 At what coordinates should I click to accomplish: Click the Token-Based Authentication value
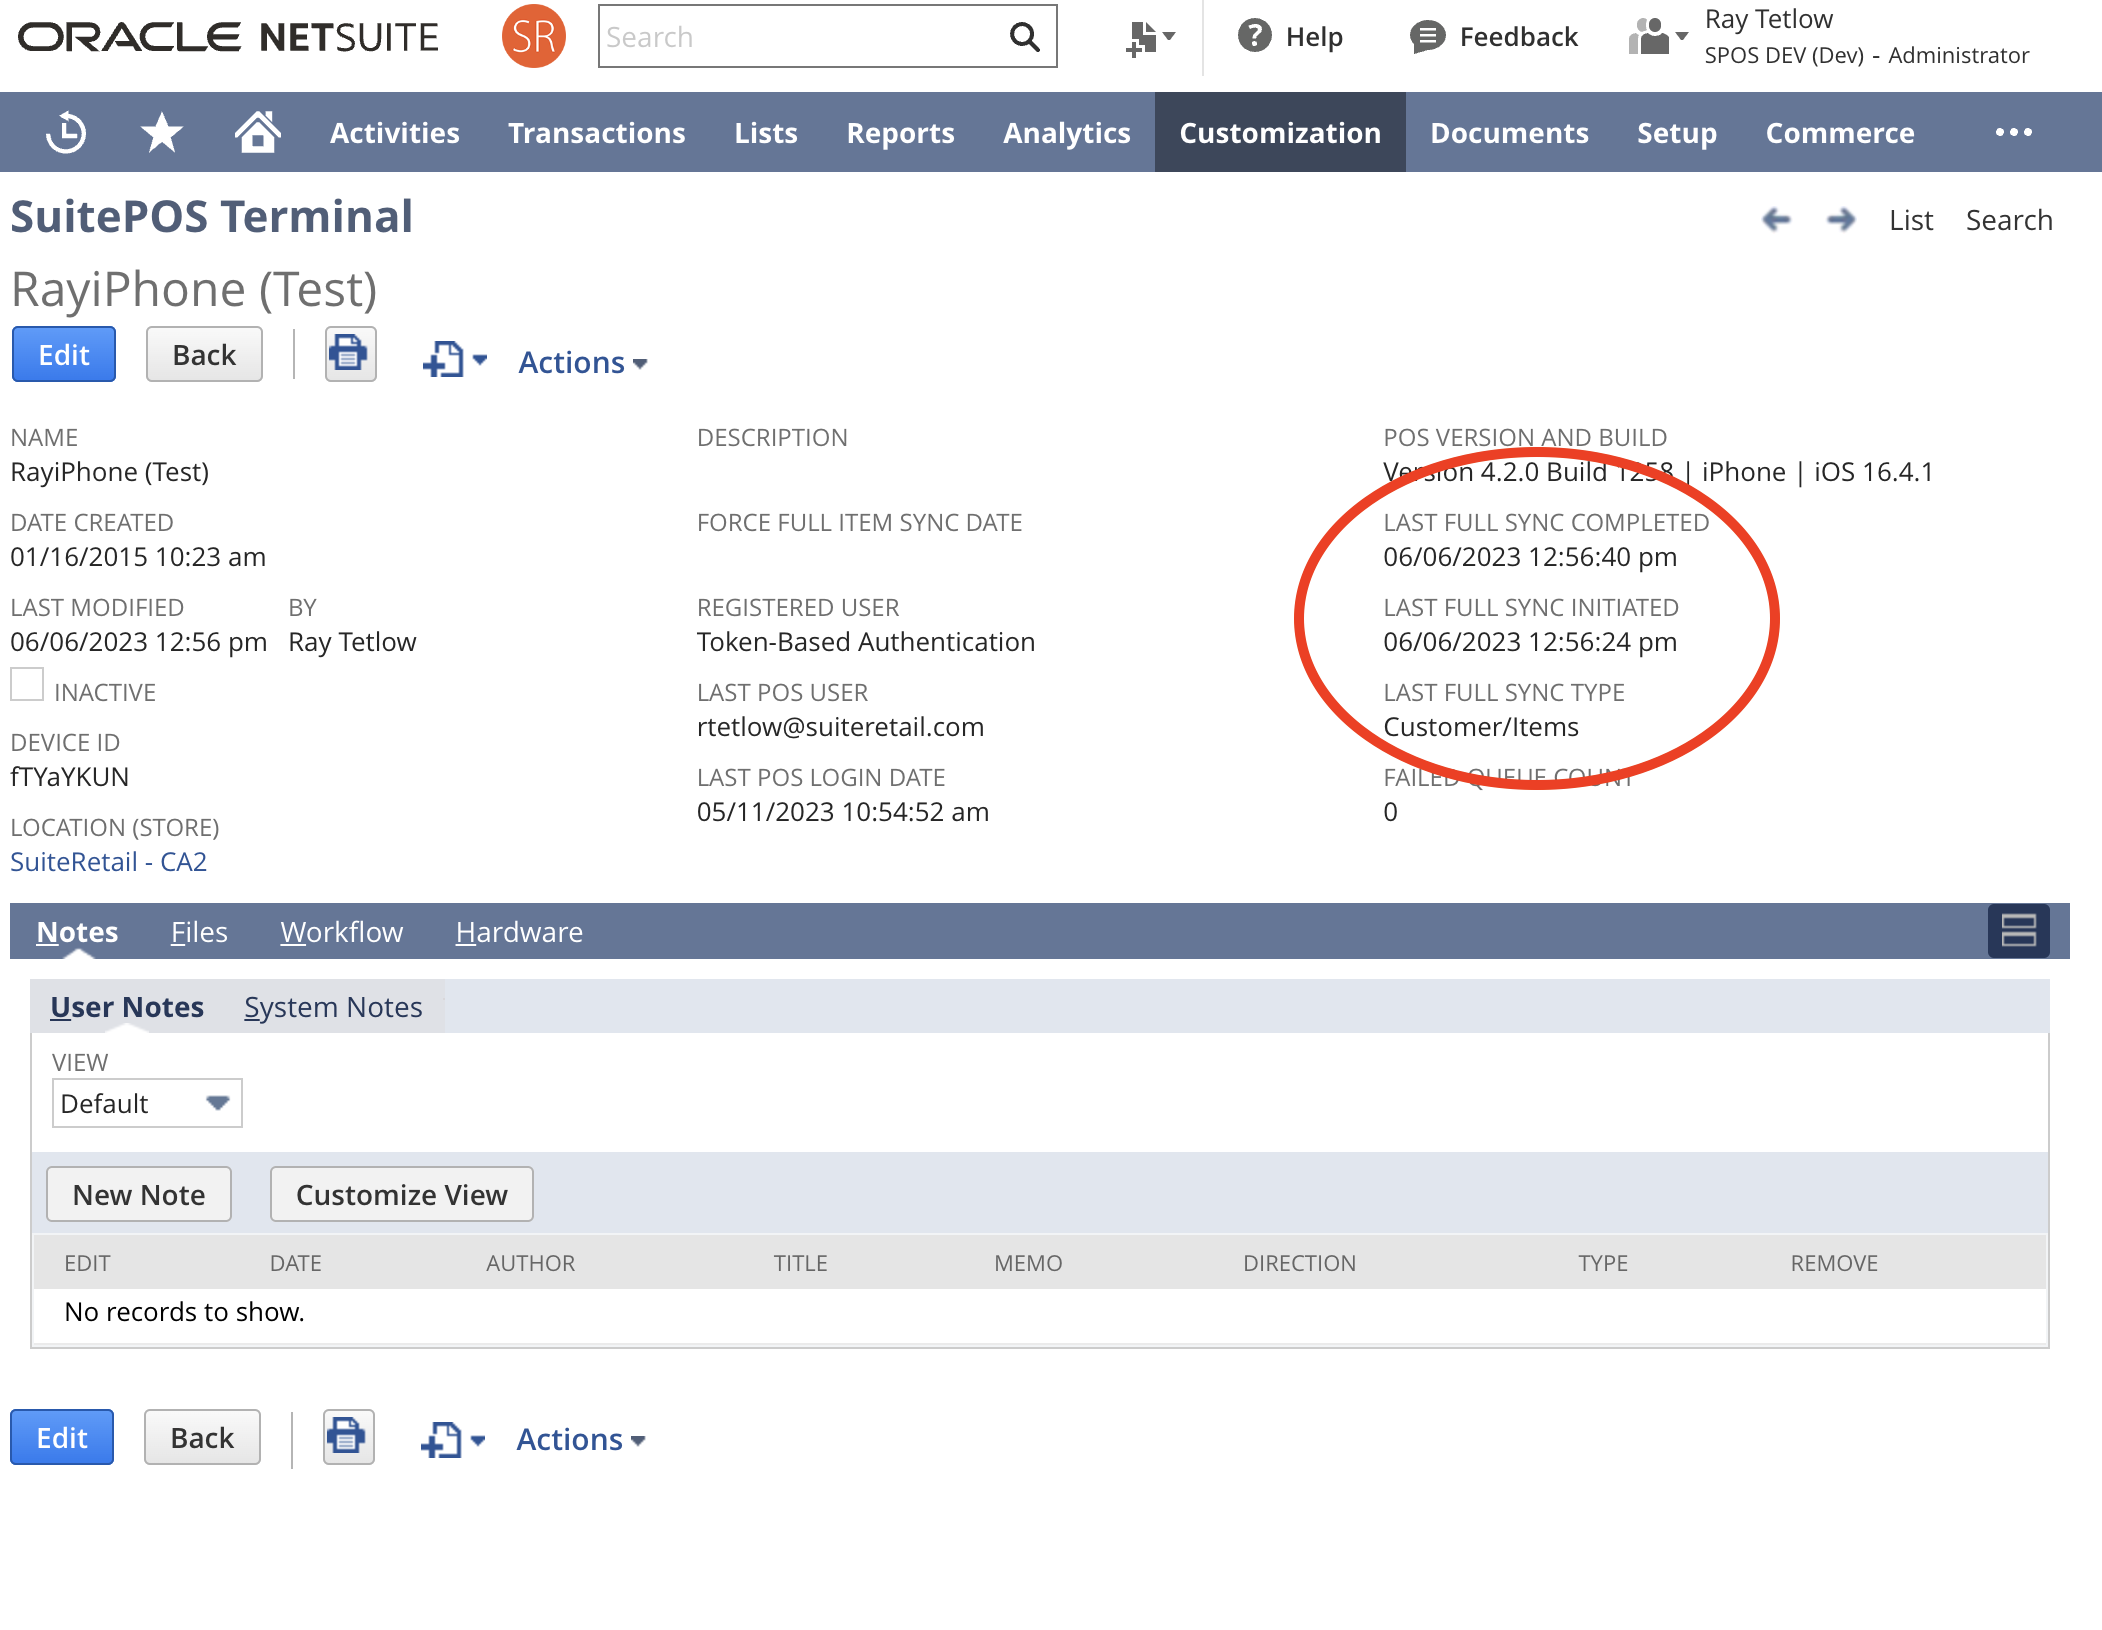(x=865, y=642)
